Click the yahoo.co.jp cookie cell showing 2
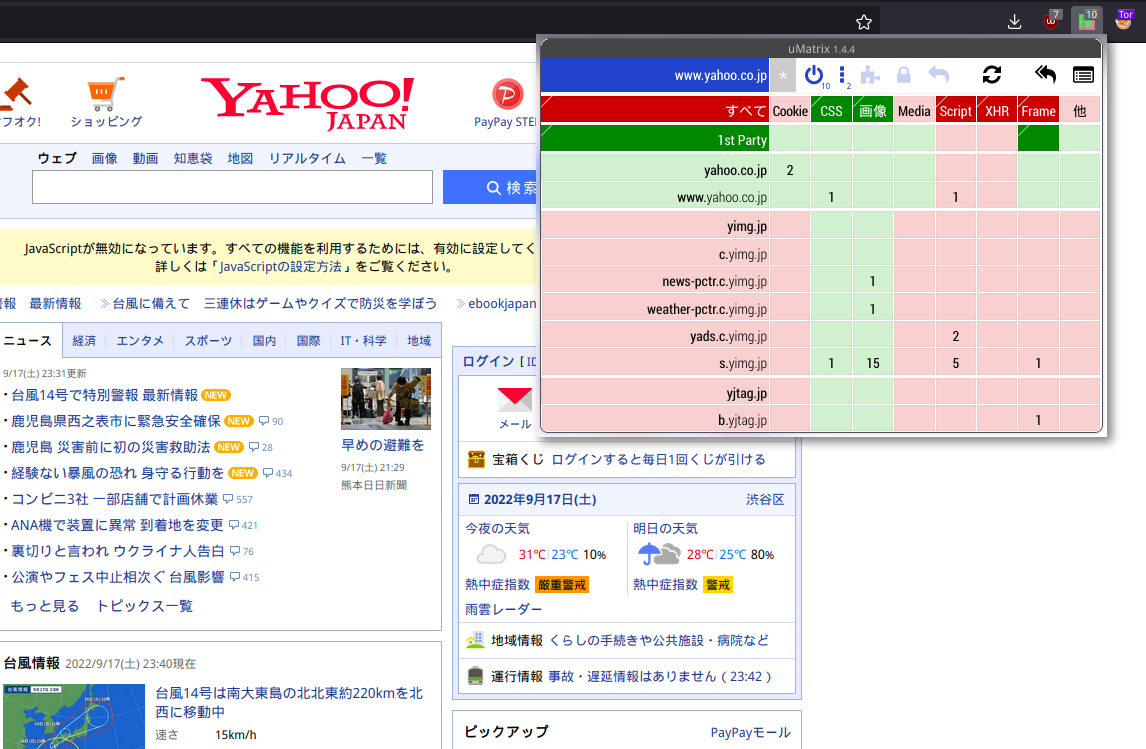Screen dimensions: 1146x749 pos(790,170)
